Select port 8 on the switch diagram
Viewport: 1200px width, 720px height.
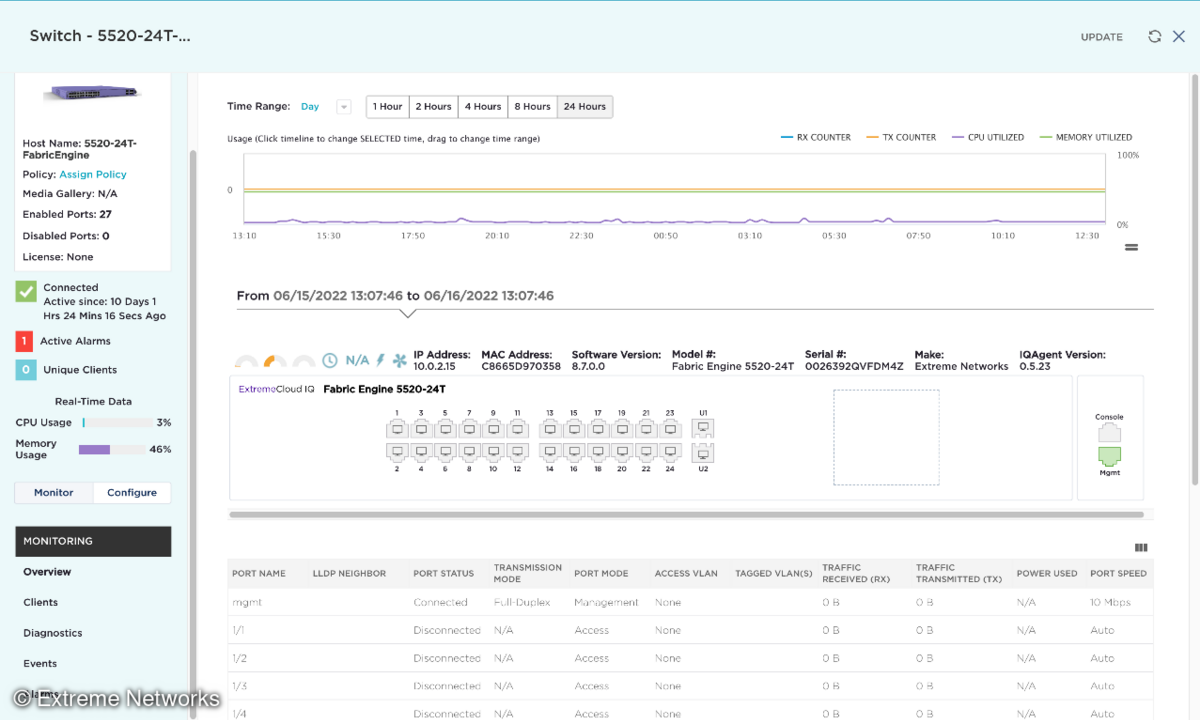pos(469,451)
